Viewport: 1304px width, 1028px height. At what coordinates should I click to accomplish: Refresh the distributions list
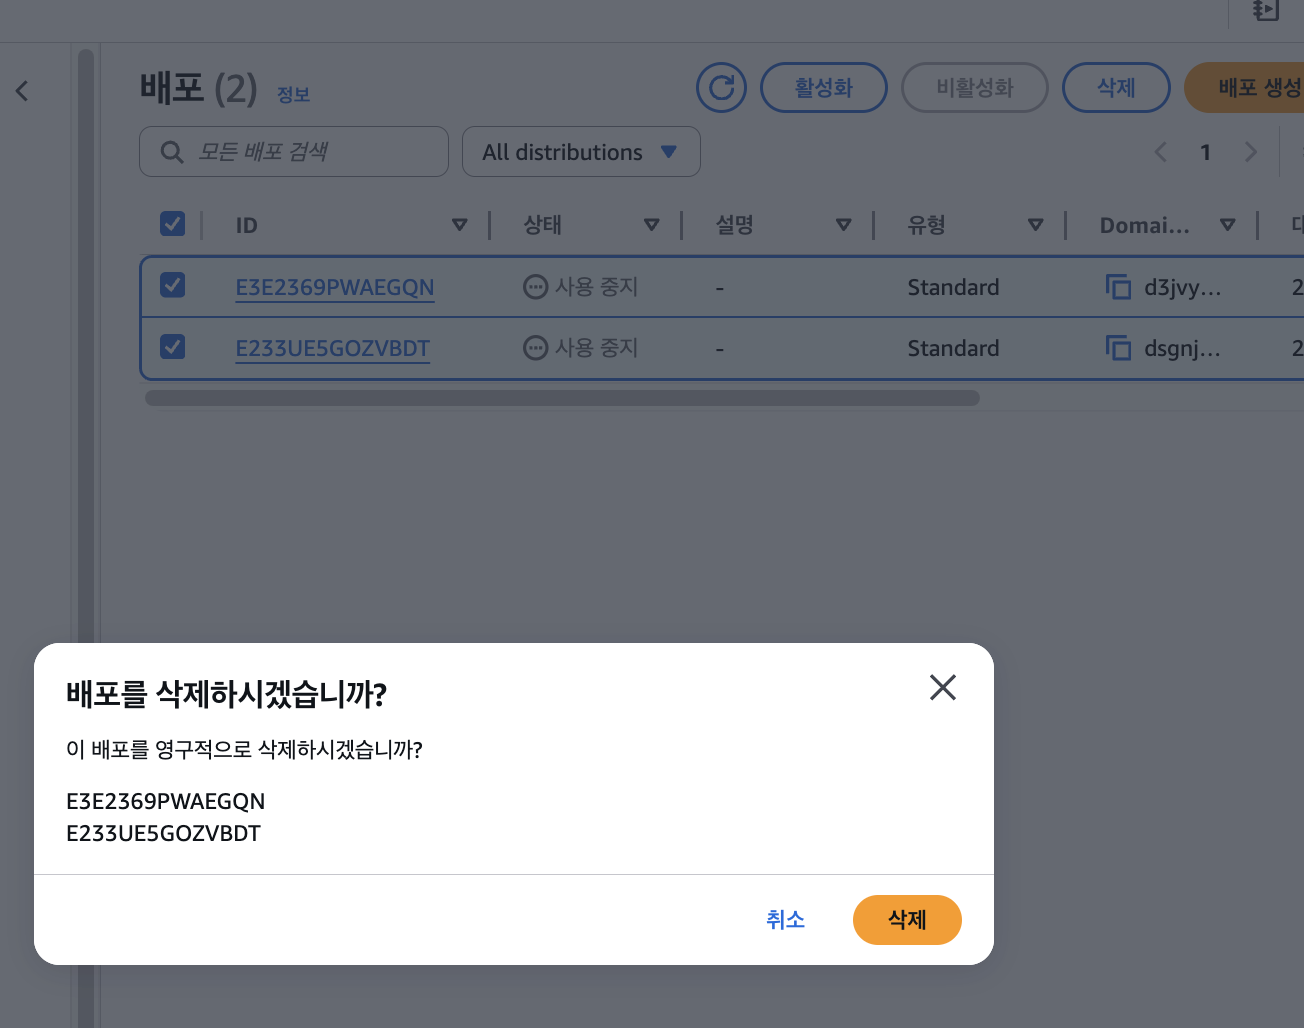click(x=722, y=88)
